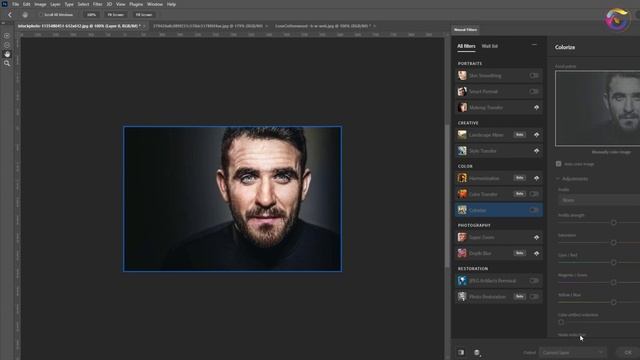This screenshot has width=640, height=360.
Task: Pick the add-to-selection brush tool
Action: coord(7,36)
